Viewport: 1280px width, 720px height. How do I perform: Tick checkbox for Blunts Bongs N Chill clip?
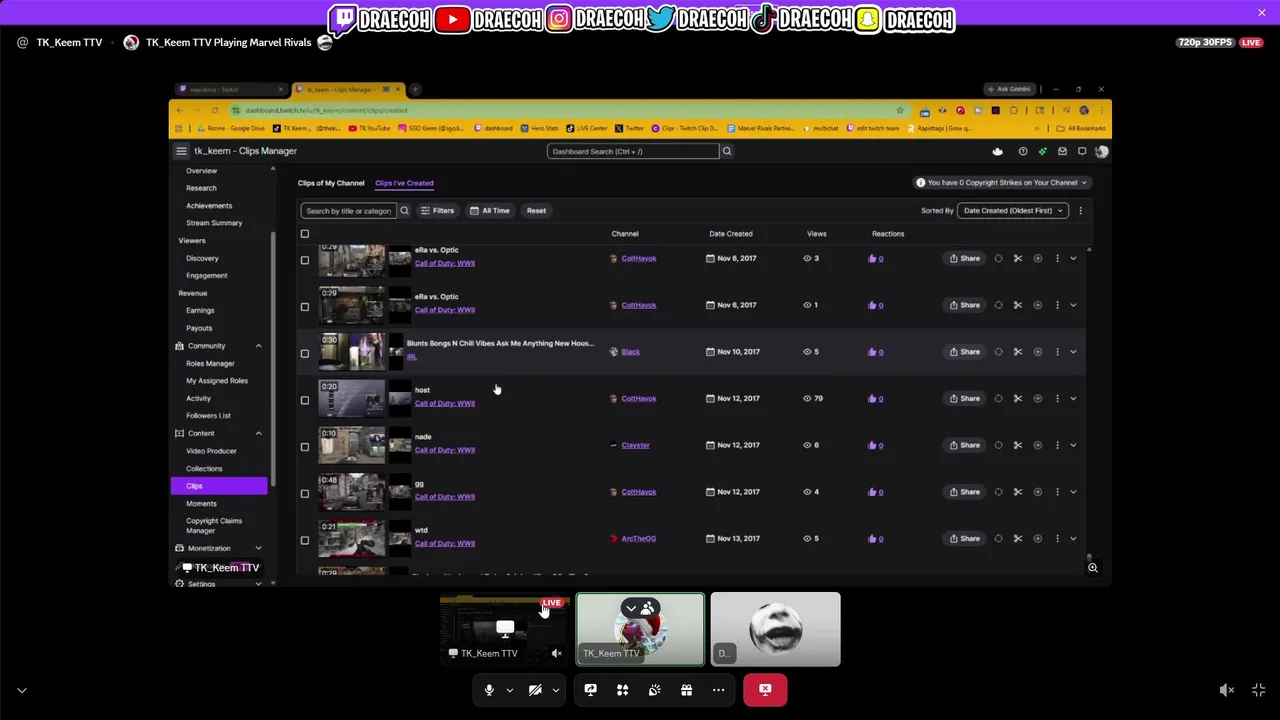coord(305,353)
